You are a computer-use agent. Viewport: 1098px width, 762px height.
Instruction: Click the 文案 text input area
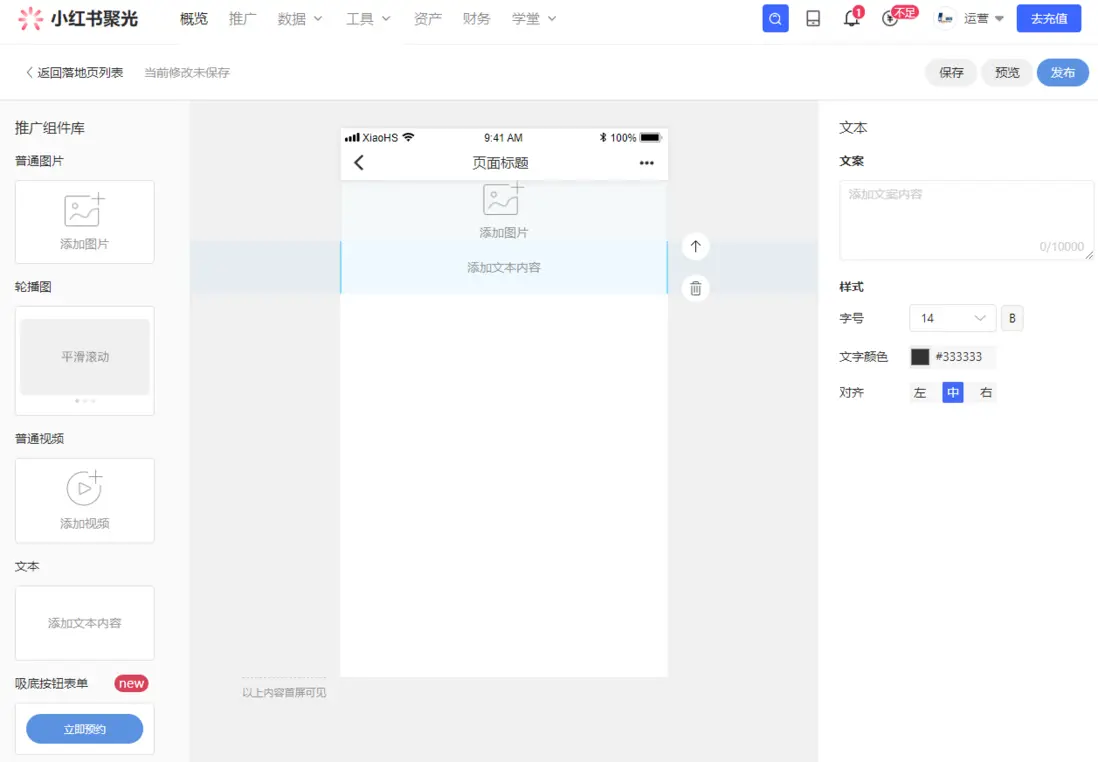pos(966,221)
